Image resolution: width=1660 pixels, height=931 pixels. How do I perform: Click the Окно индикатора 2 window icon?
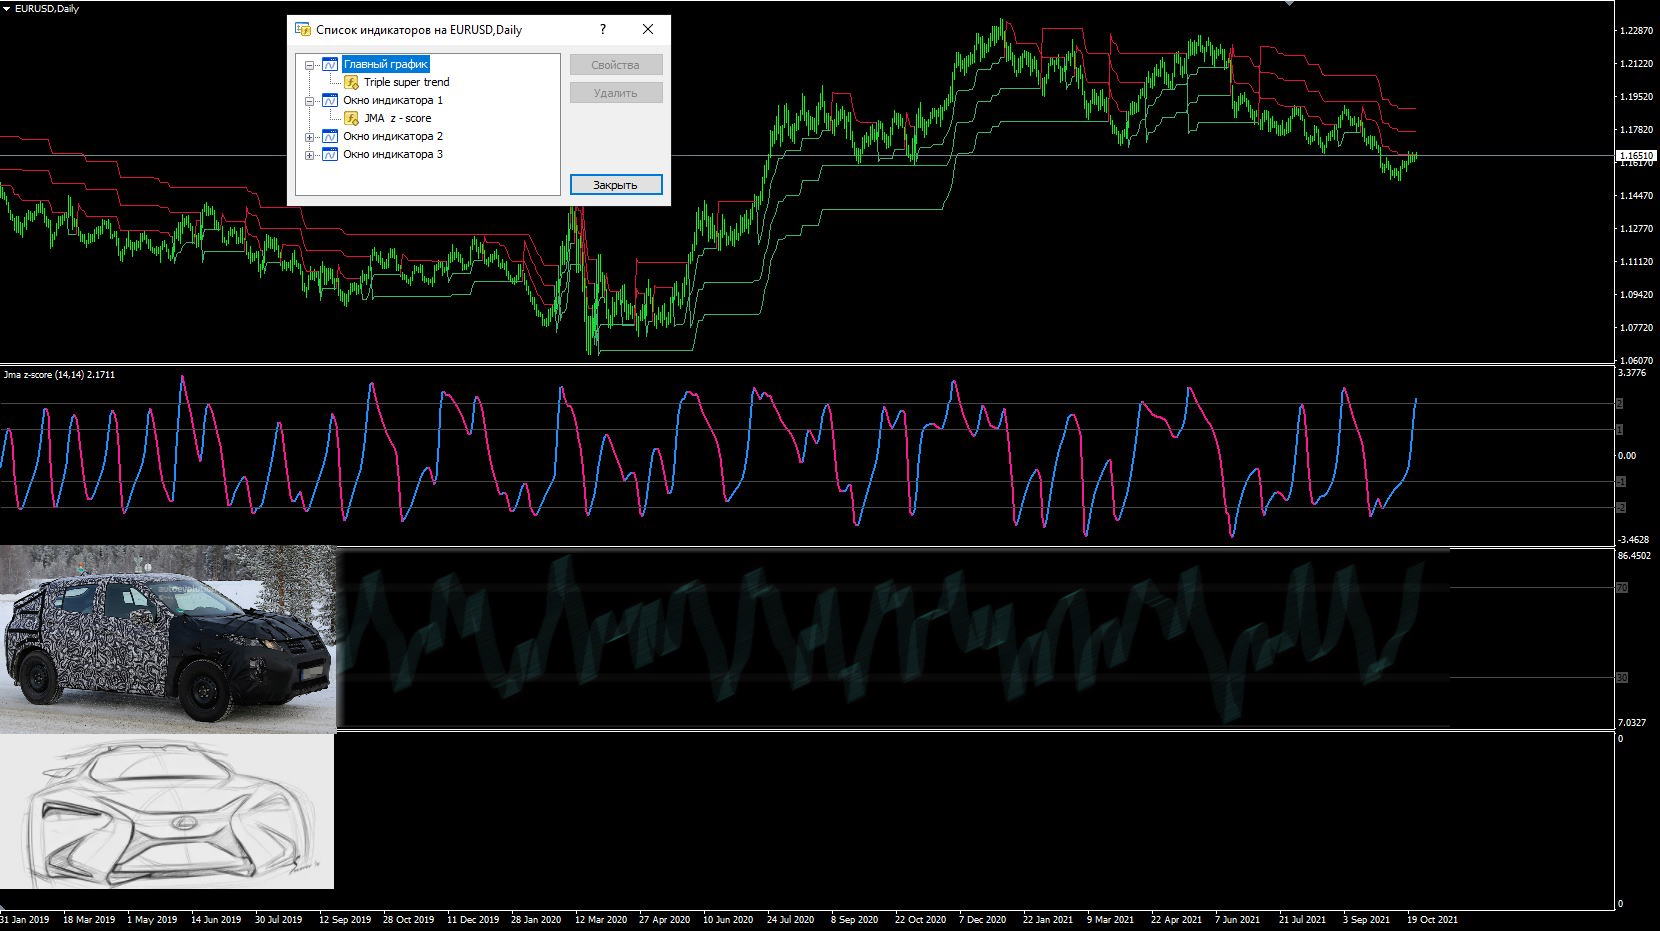click(330, 136)
